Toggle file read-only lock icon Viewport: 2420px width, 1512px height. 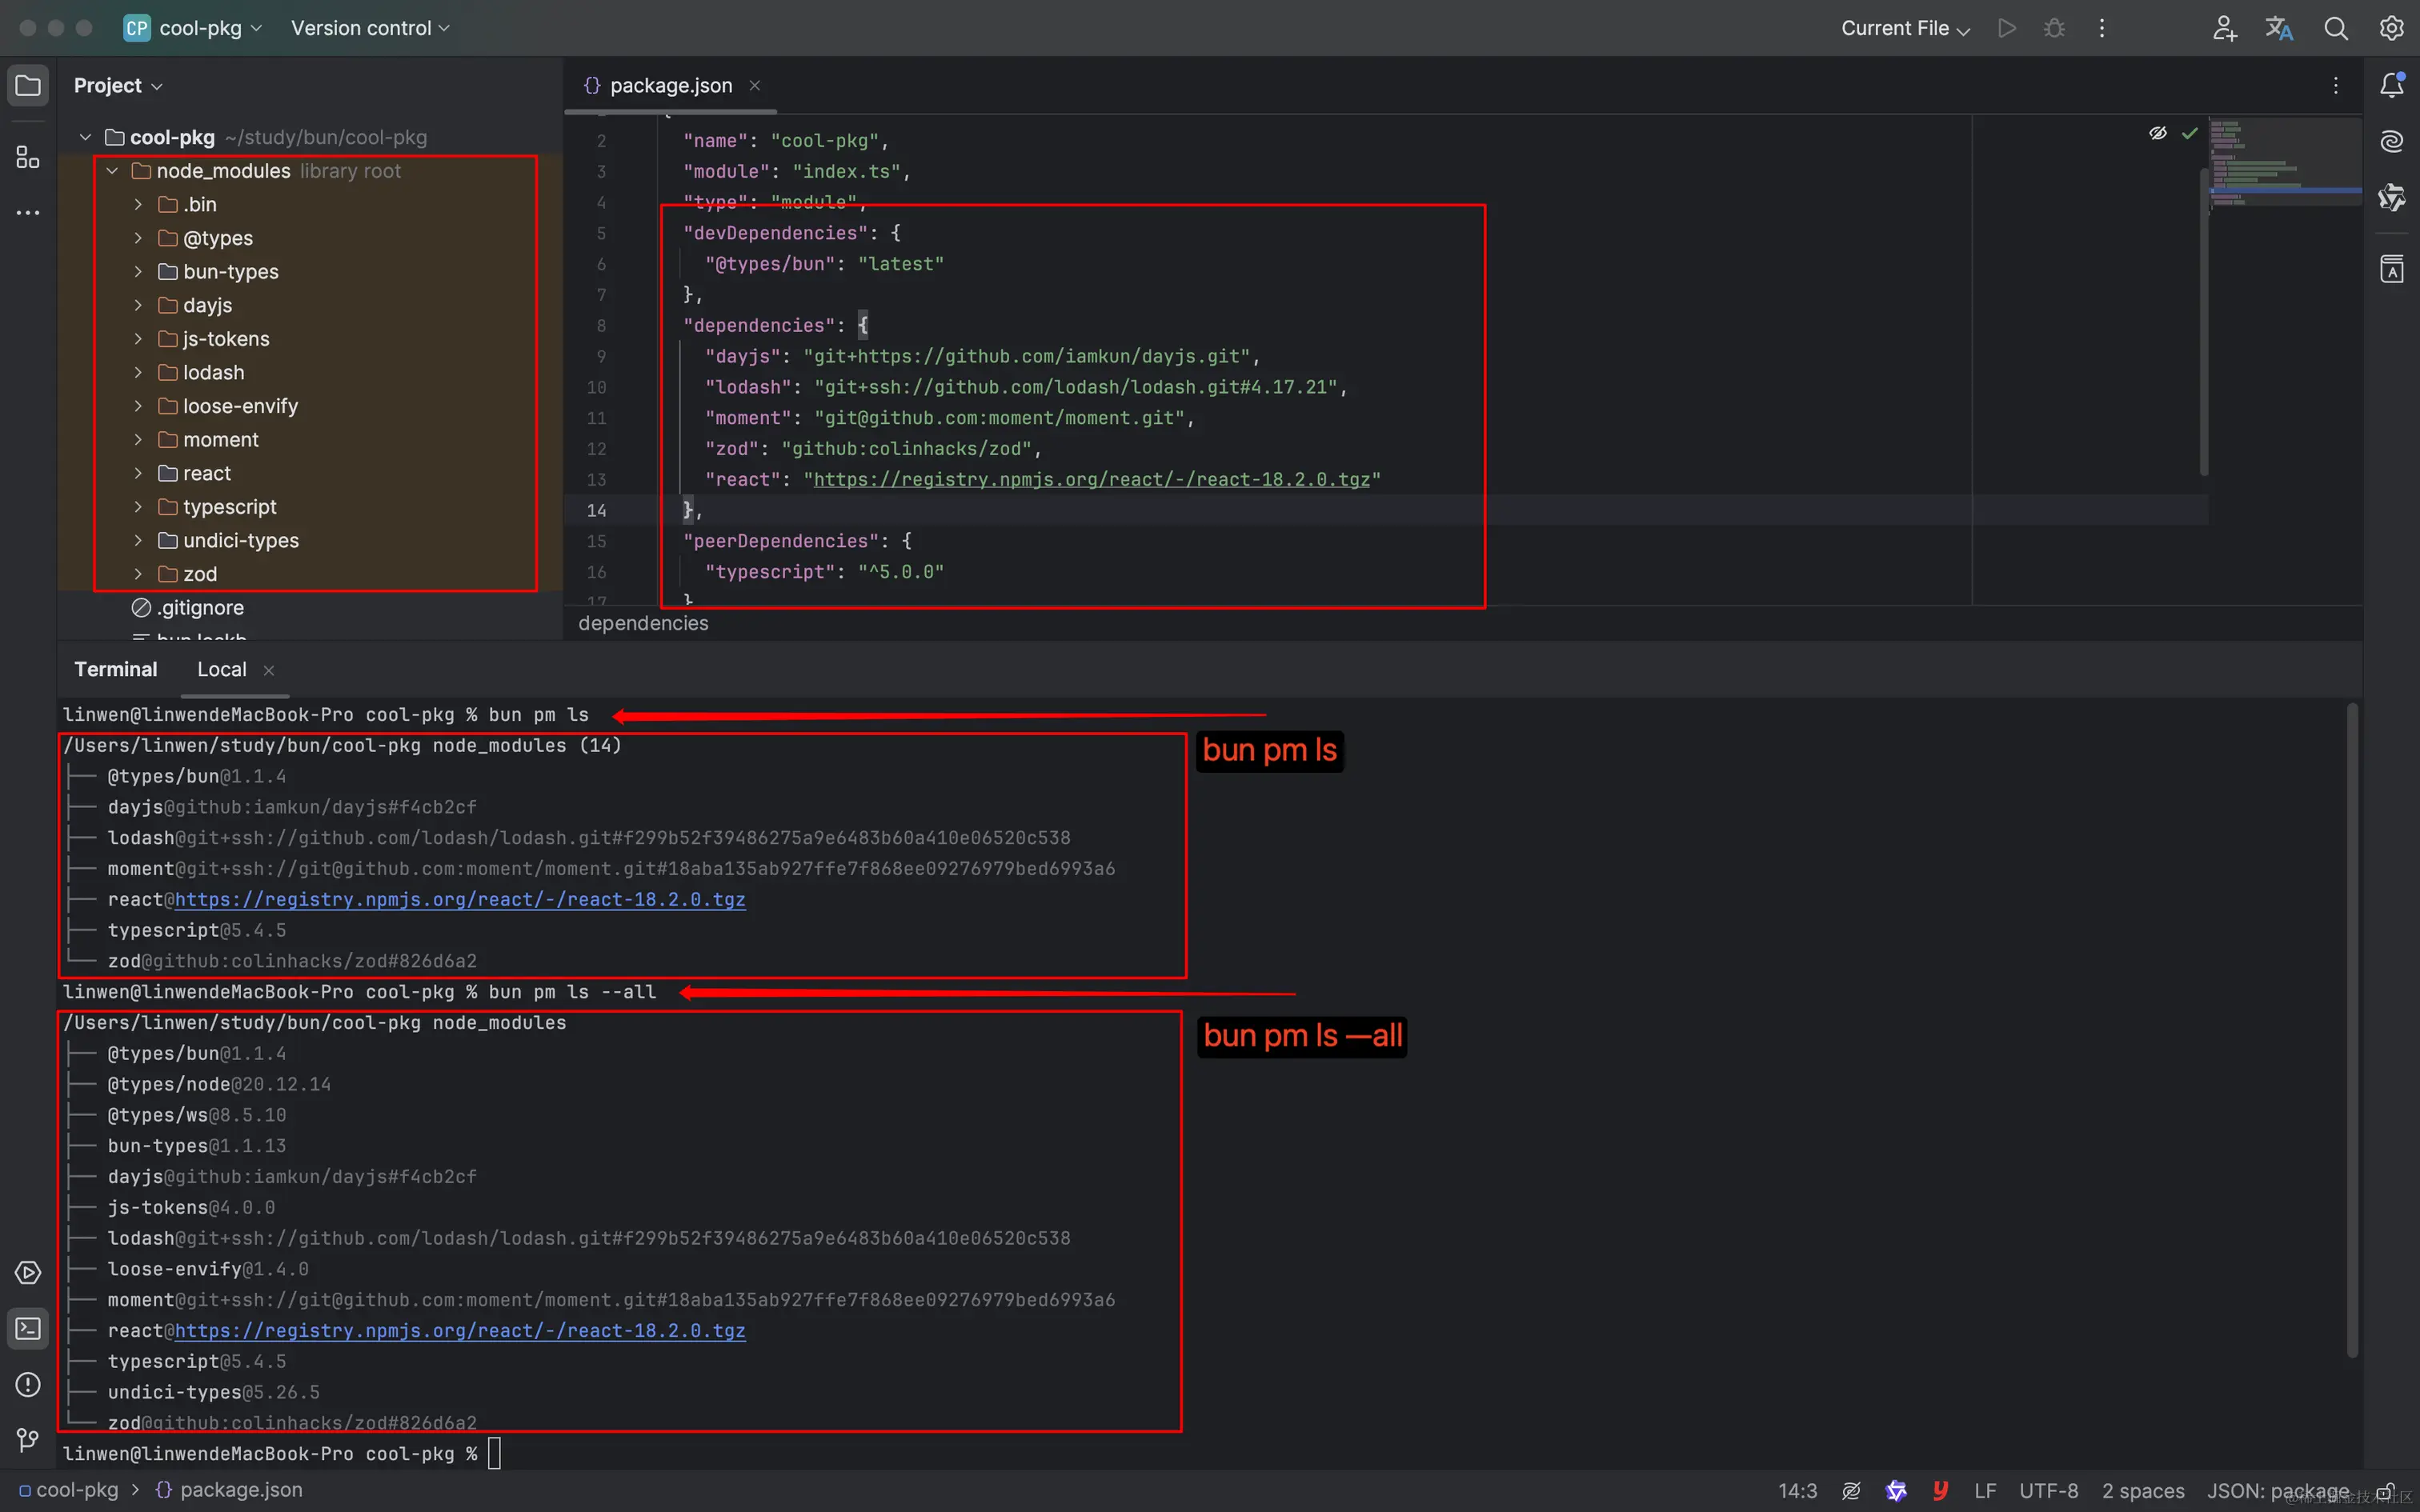tap(2385, 1490)
